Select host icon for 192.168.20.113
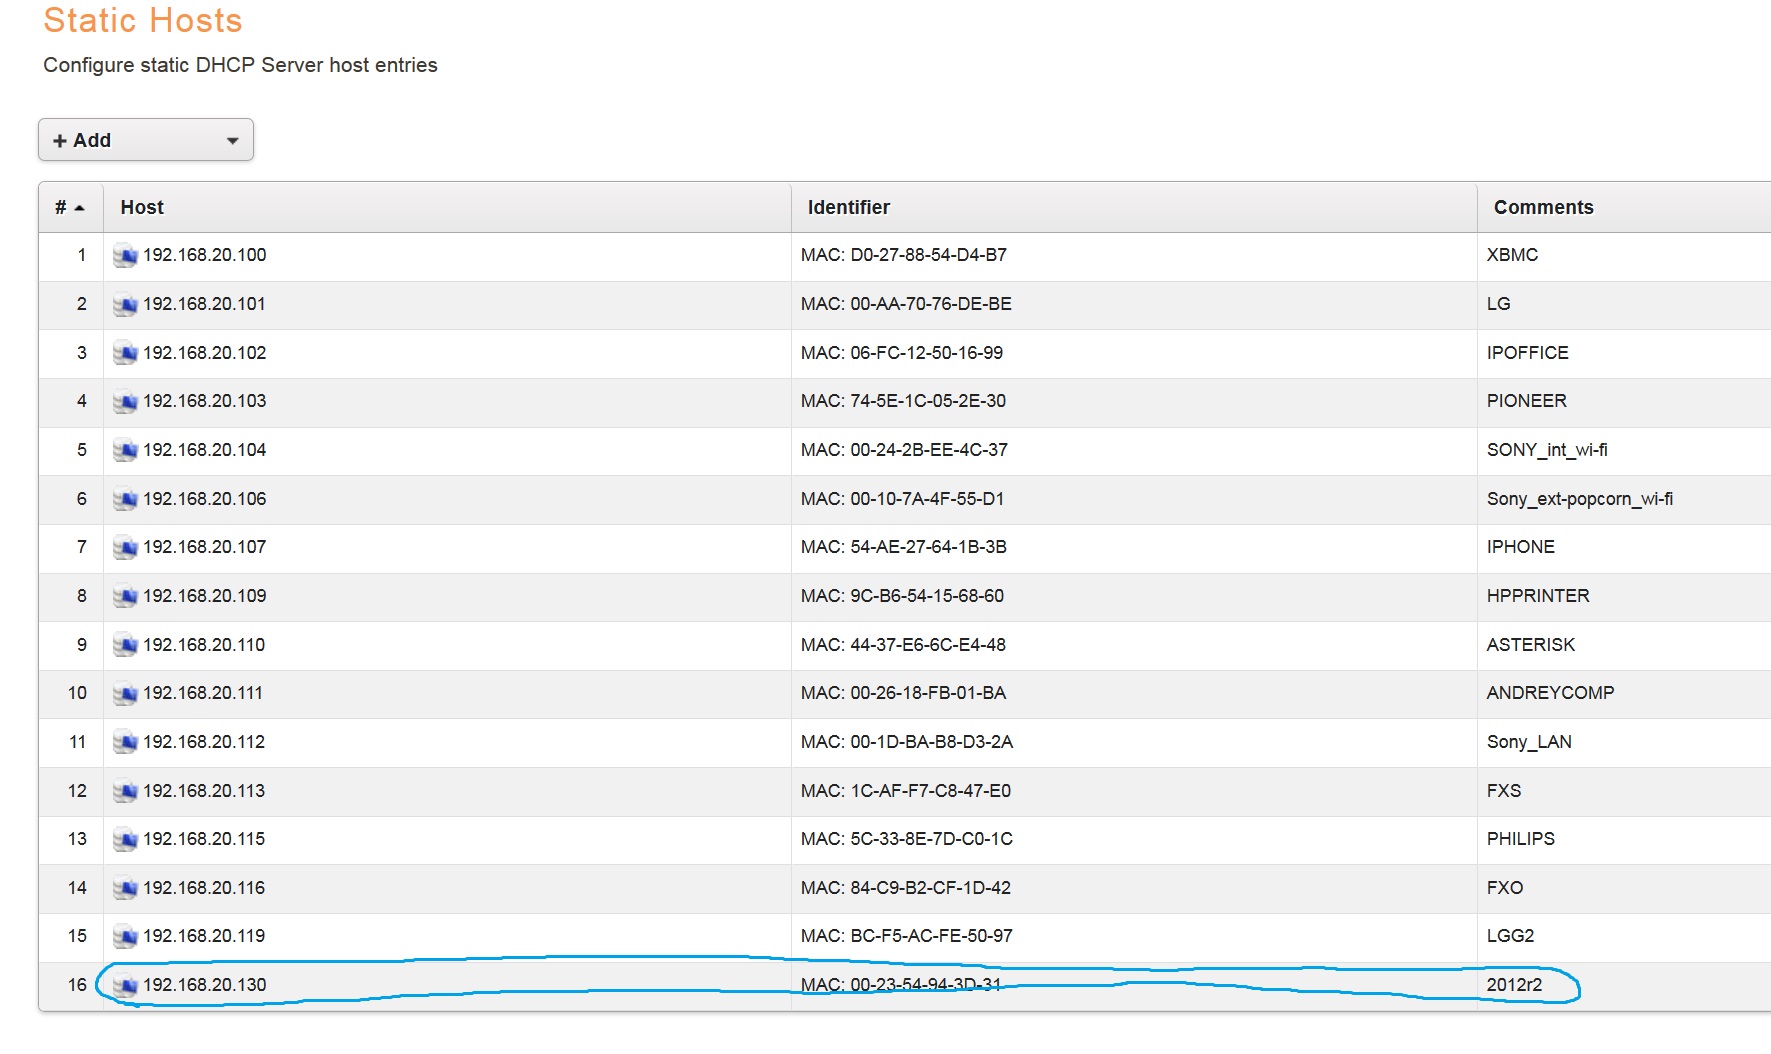Image resolution: width=1771 pixels, height=1054 pixels. tap(125, 792)
